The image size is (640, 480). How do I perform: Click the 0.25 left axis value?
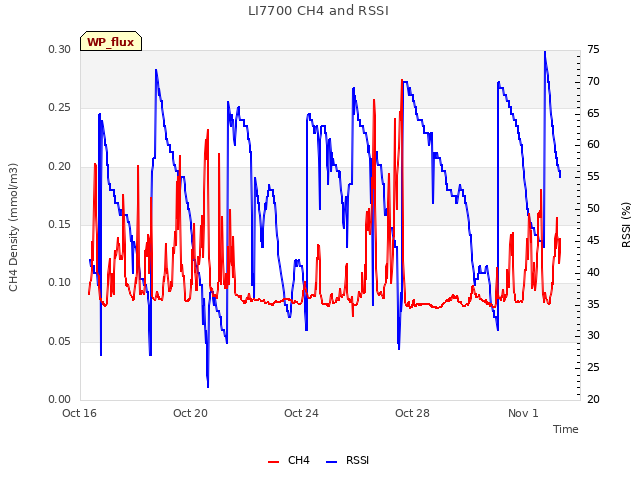pyautogui.click(x=60, y=108)
